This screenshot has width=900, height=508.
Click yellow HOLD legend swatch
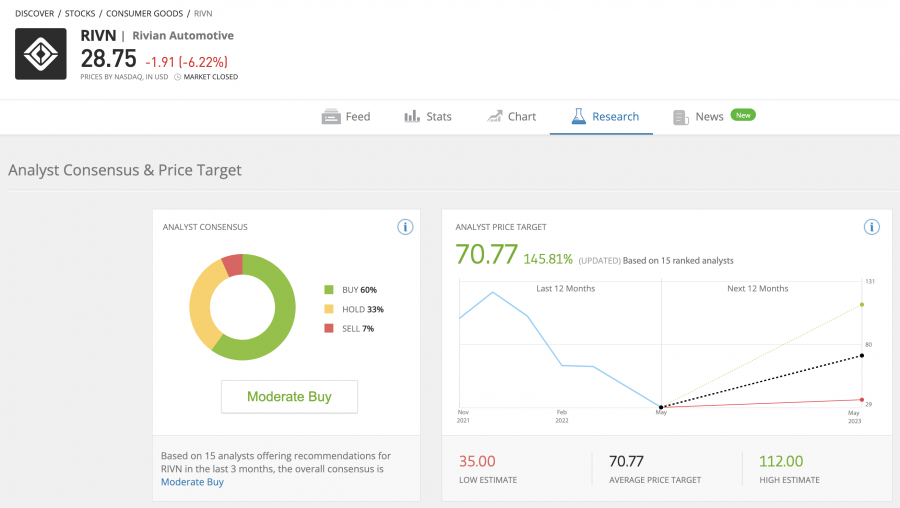click(x=329, y=309)
